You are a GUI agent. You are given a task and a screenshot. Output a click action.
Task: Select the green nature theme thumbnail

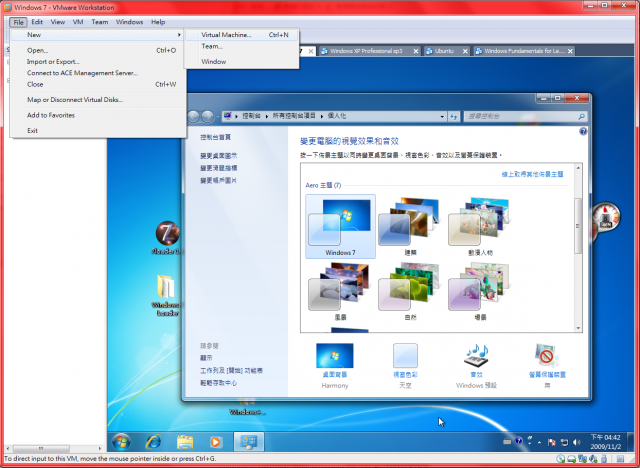tap(410, 291)
